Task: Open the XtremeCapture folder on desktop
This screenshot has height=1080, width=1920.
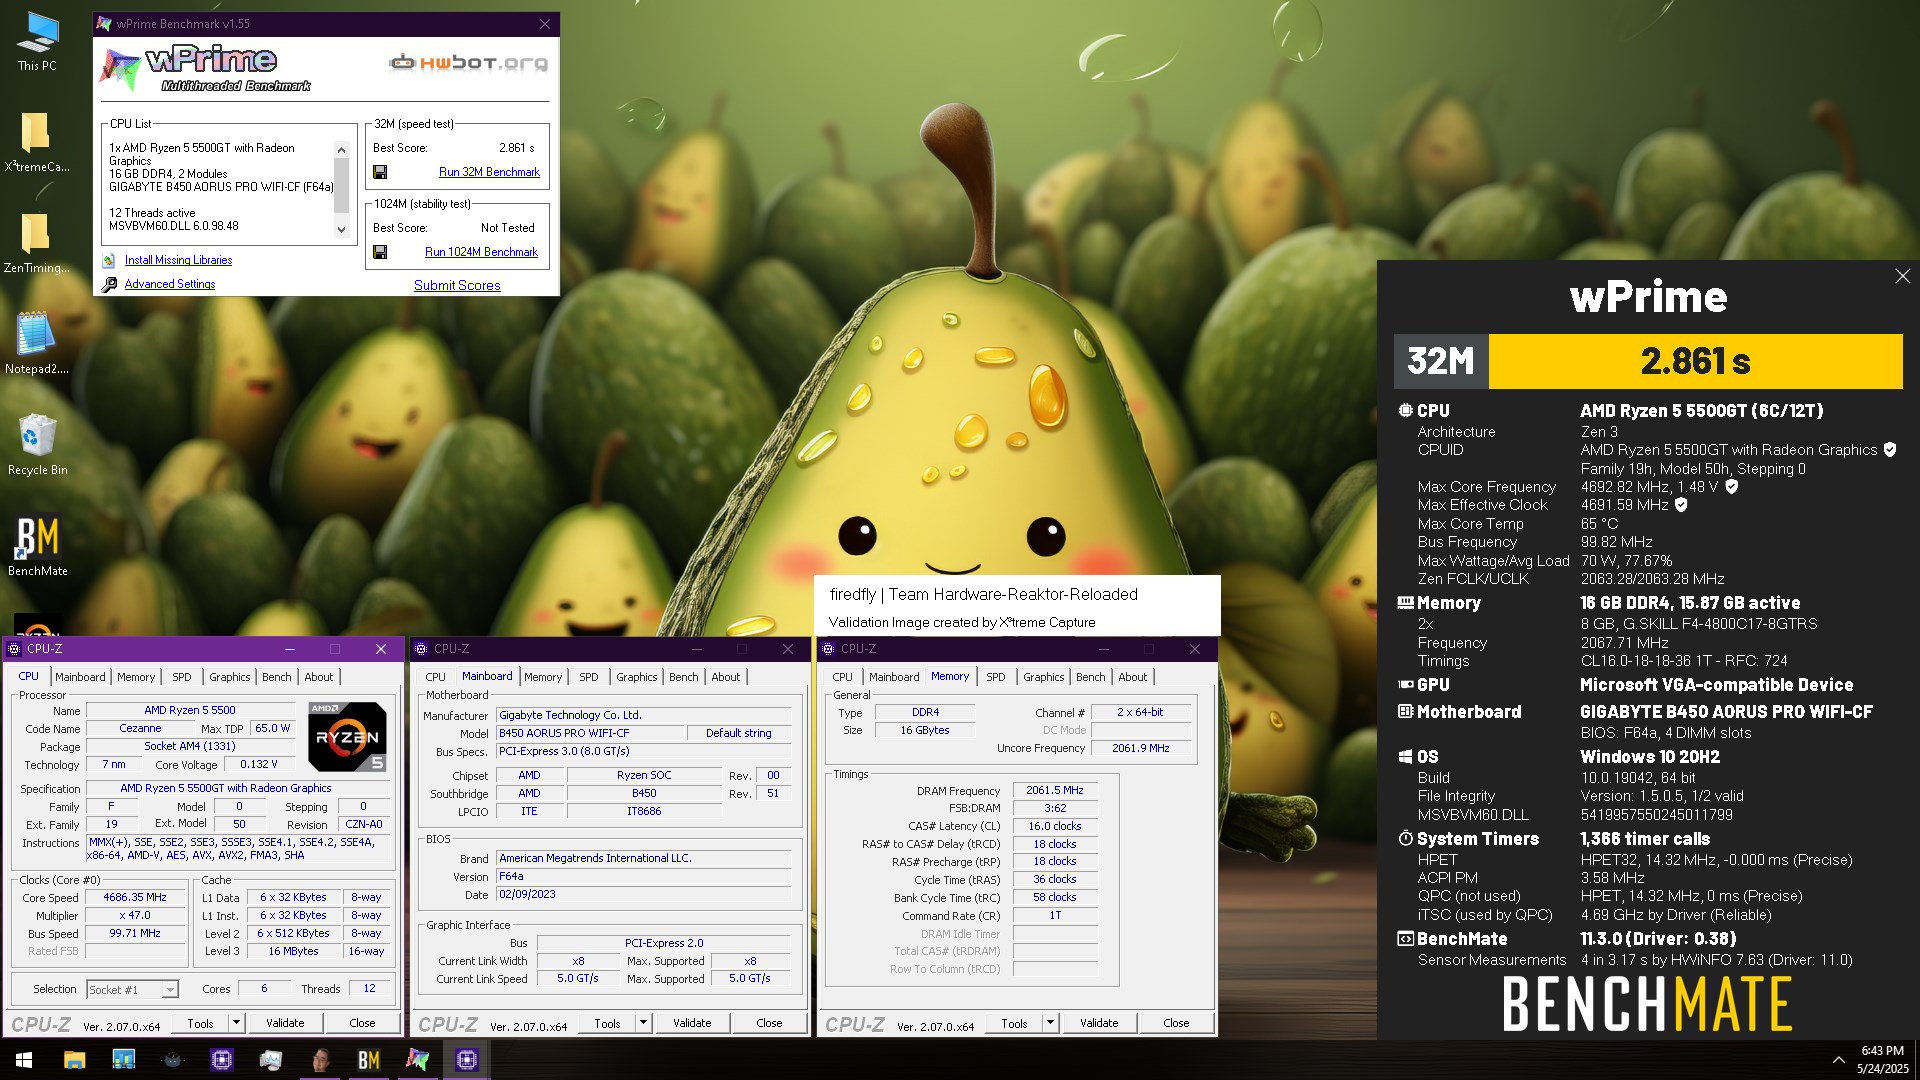Action: (x=37, y=142)
